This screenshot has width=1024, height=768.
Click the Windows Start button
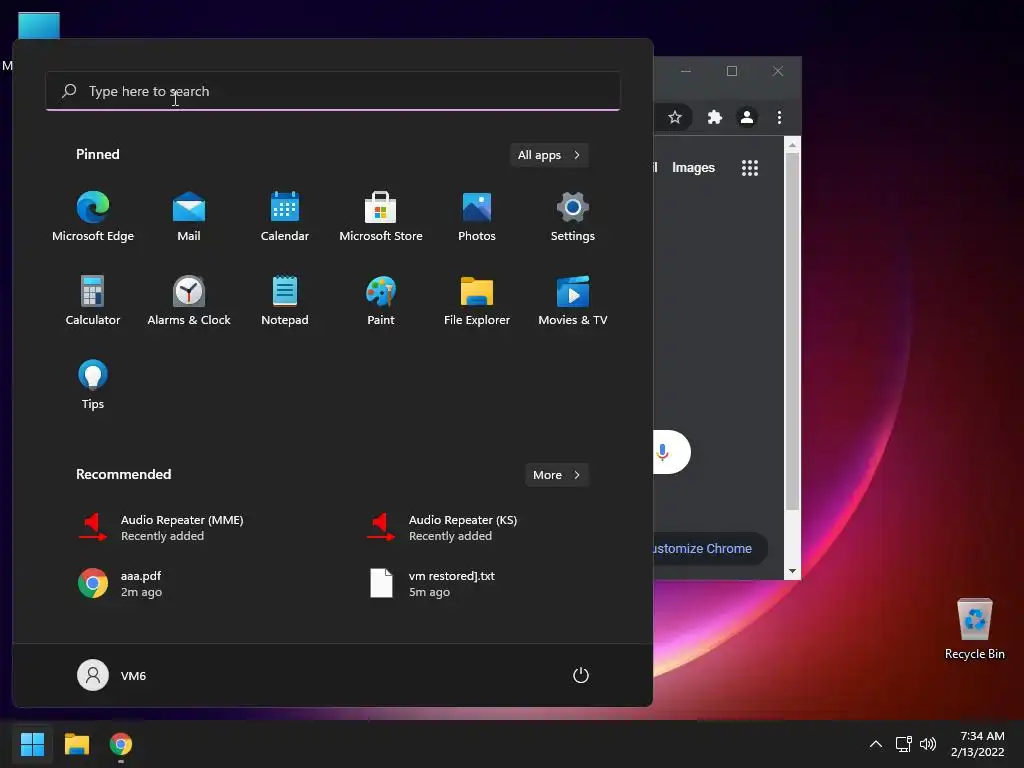pos(32,744)
